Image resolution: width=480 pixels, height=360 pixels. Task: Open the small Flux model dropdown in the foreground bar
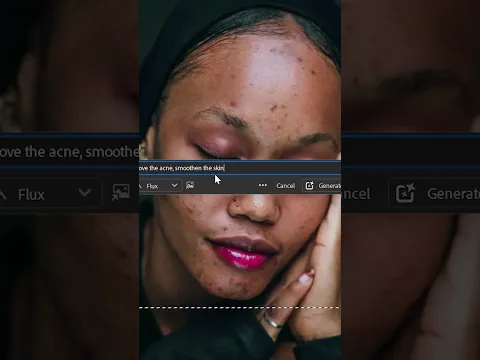(x=160, y=186)
